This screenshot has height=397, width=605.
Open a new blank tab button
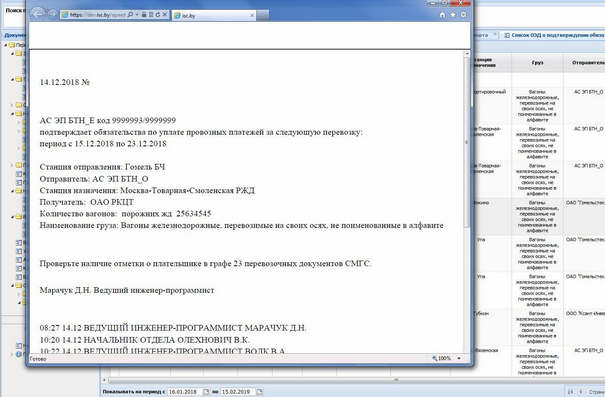click(x=262, y=15)
